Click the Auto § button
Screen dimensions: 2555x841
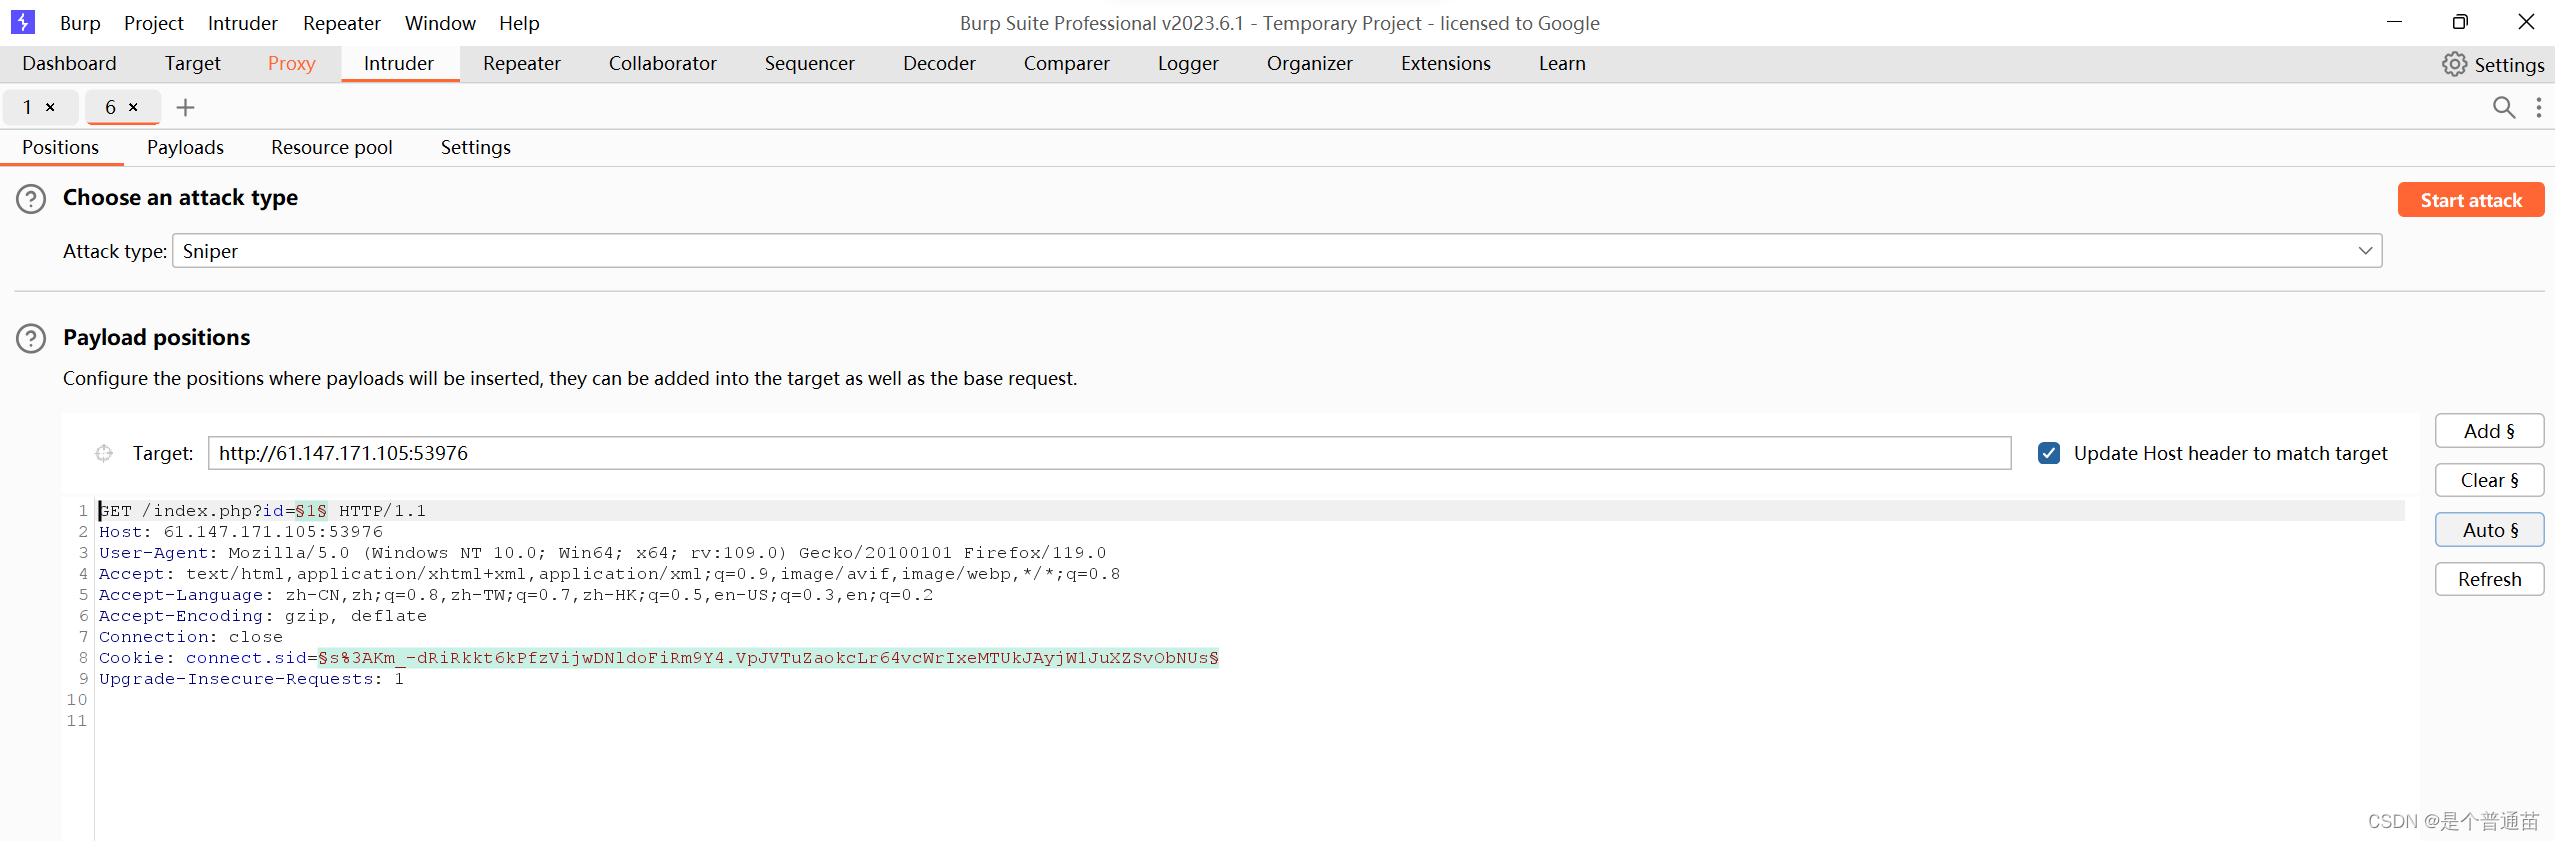pos(2489,530)
